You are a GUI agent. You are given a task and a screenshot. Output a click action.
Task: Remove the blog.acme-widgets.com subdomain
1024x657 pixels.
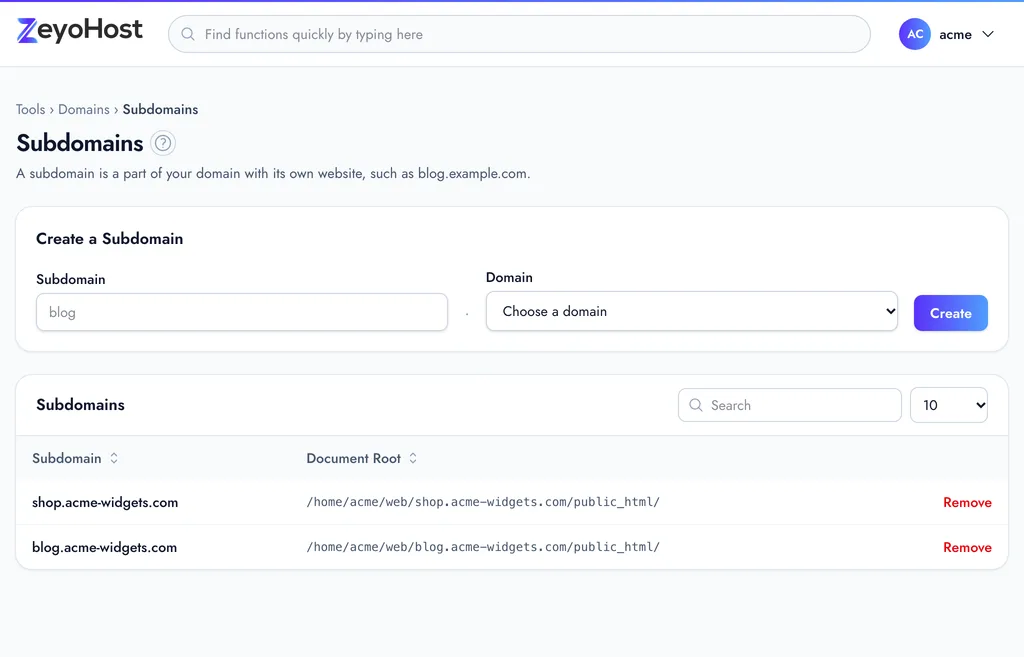[x=967, y=547]
